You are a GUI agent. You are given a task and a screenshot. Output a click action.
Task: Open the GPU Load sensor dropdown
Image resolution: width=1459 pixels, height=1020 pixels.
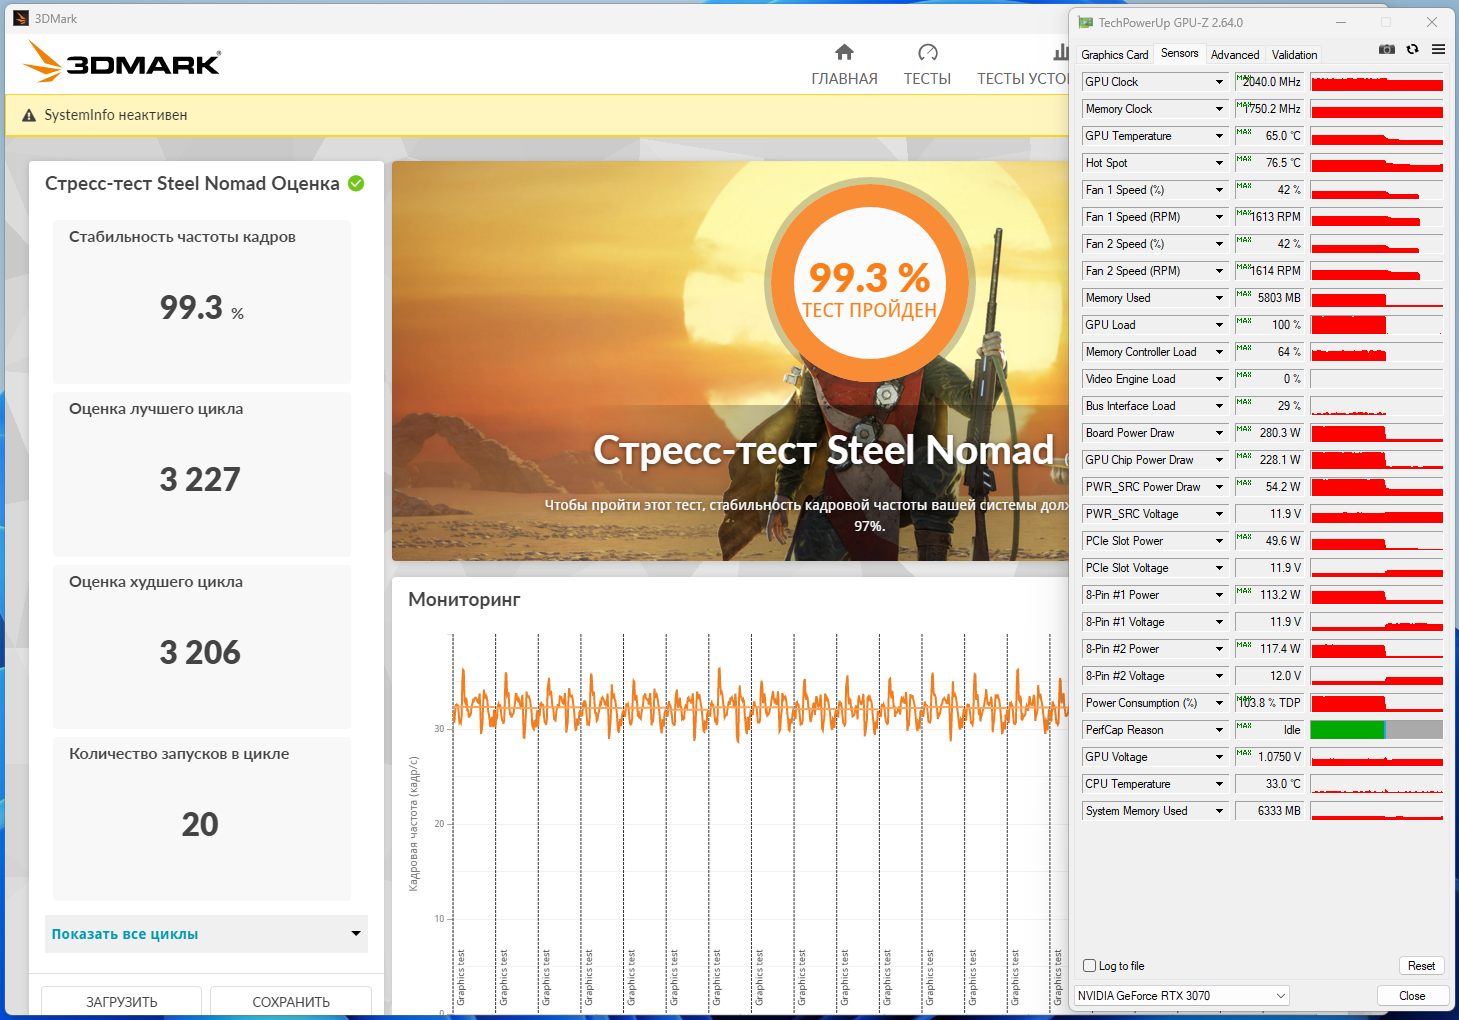pyautogui.click(x=1219, y=325)
